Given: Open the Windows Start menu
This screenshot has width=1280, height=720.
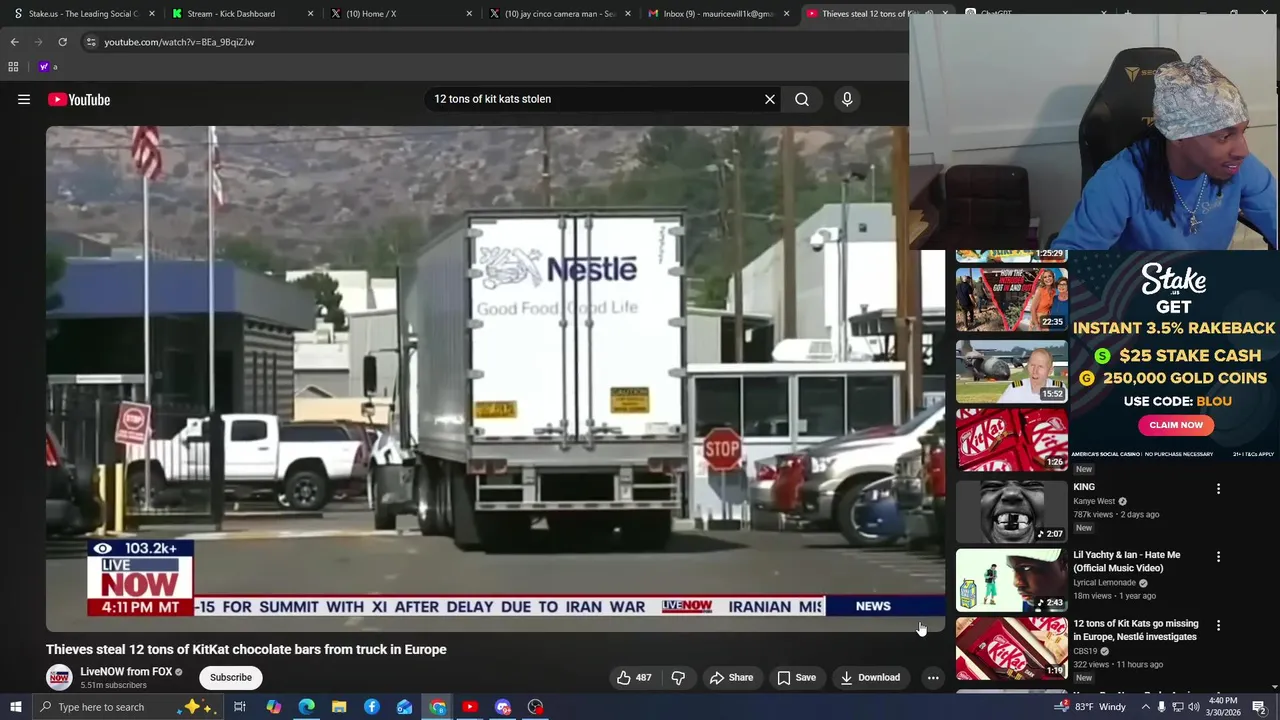Looking at the screenshot, I should tap(15, 707).
